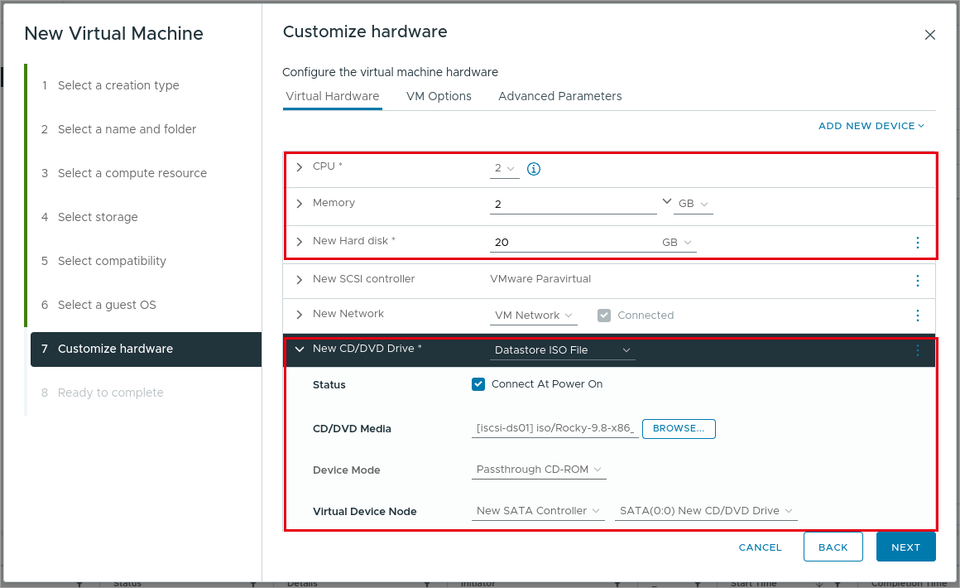Go back with the Back button
Image resolution: width=960 pixels, height=588 pixels.
[x=833, y=547]
